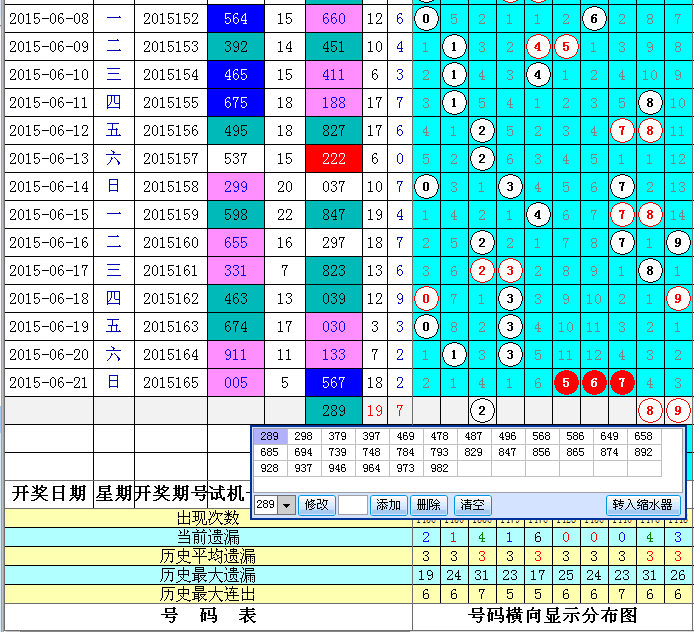Screen dimensions: 694x632
Task: Select number 694 in the popup list
Action: (x=304, y=452)
